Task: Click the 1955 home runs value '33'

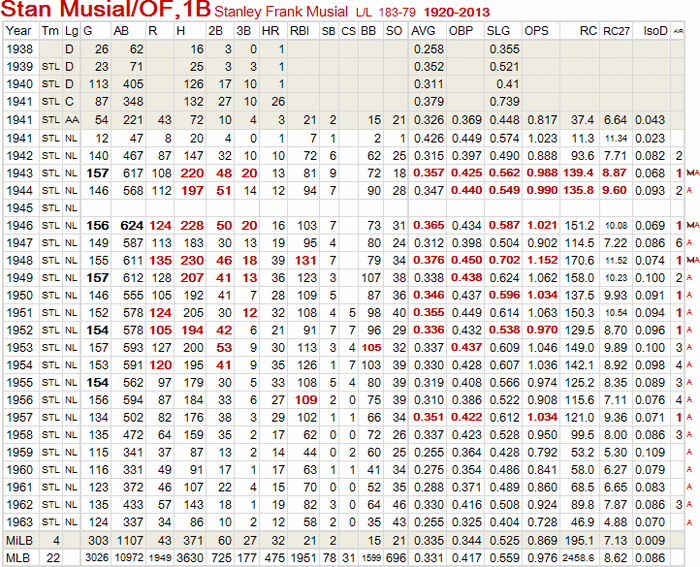Action: [278, 382]
